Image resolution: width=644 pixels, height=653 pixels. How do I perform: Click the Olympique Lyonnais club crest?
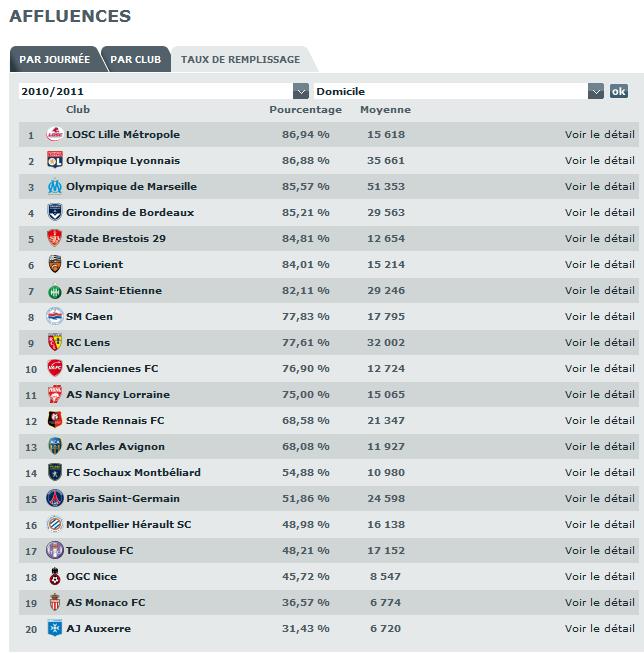[x=55, y=161]
